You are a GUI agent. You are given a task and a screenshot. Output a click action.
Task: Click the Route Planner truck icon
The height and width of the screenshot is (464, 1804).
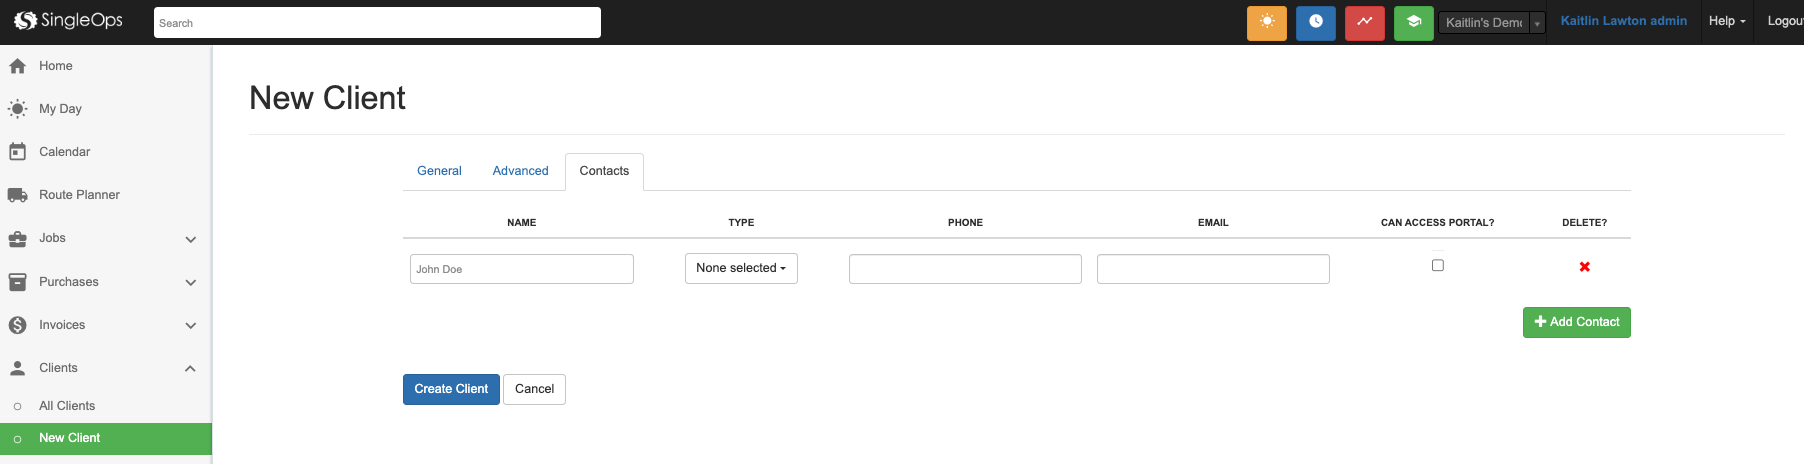coord(17,195)
